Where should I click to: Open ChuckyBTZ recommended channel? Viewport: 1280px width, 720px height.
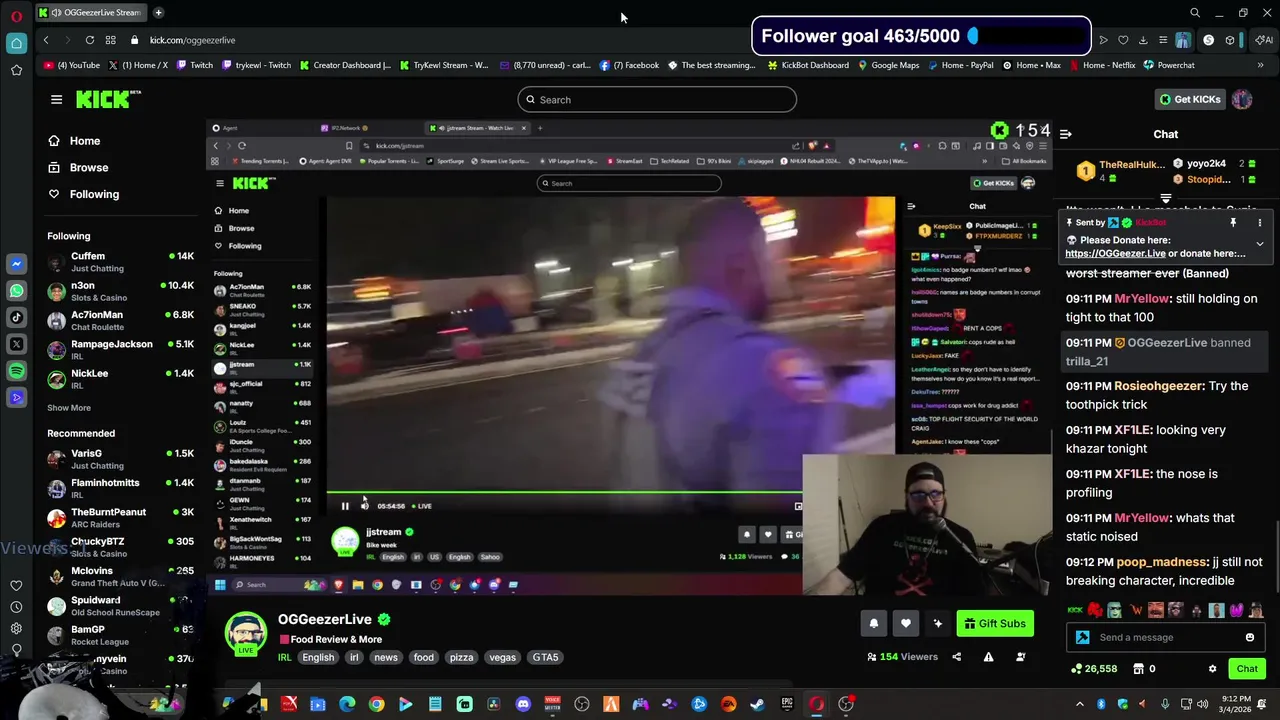[x=120, y=546]
